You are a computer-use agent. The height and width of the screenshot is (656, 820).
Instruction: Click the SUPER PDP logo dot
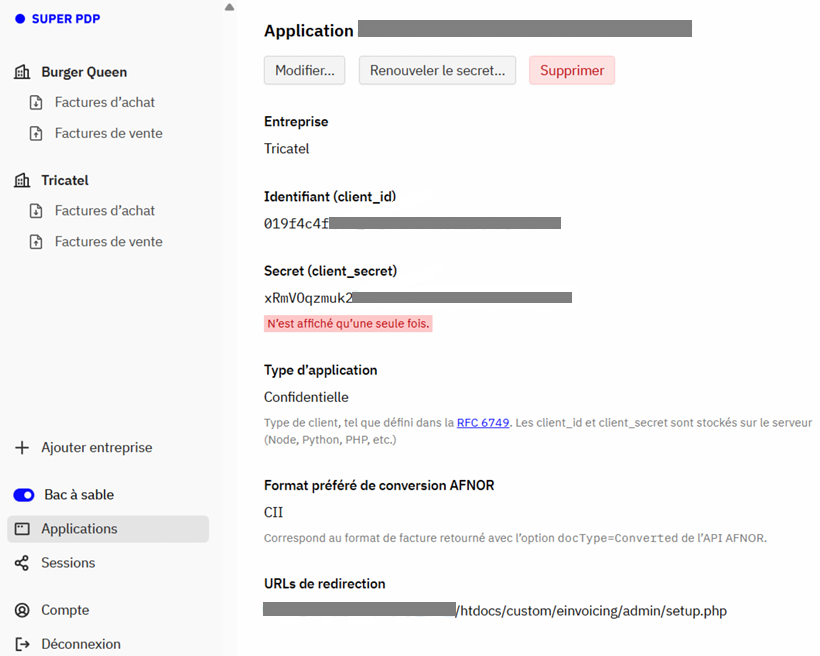pos(20,19)
